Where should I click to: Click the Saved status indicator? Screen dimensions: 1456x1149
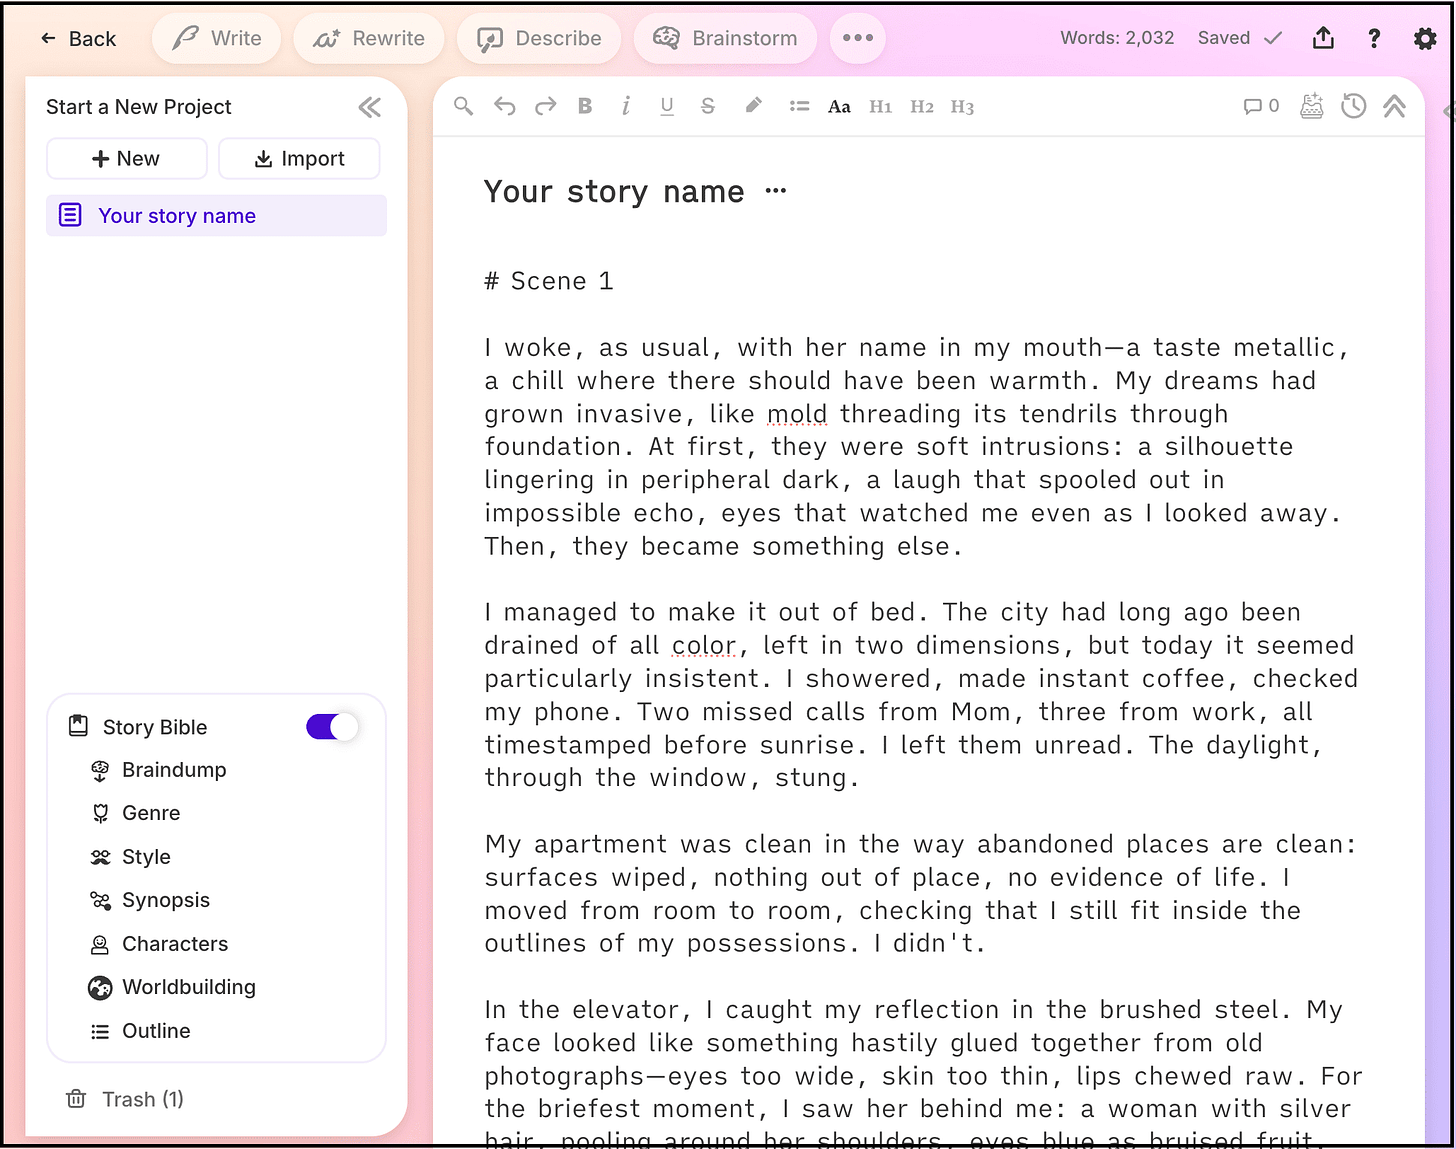pyautogui.click(x=1240, y=38)
